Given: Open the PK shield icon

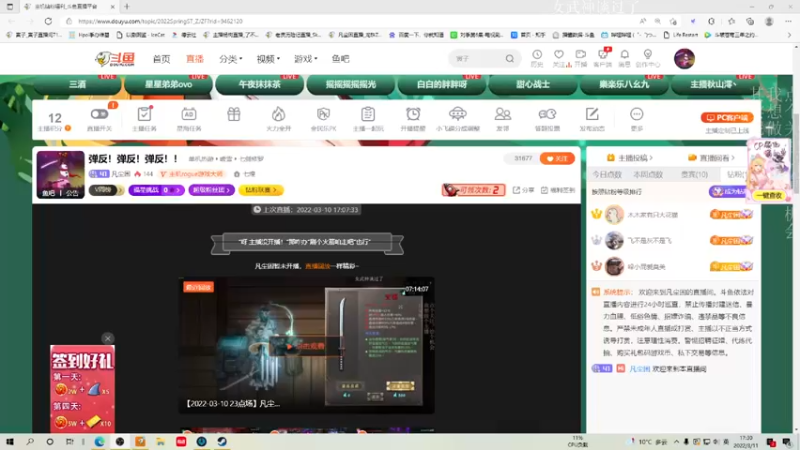Looking at the screenshot, I should [x=323, y=114].
